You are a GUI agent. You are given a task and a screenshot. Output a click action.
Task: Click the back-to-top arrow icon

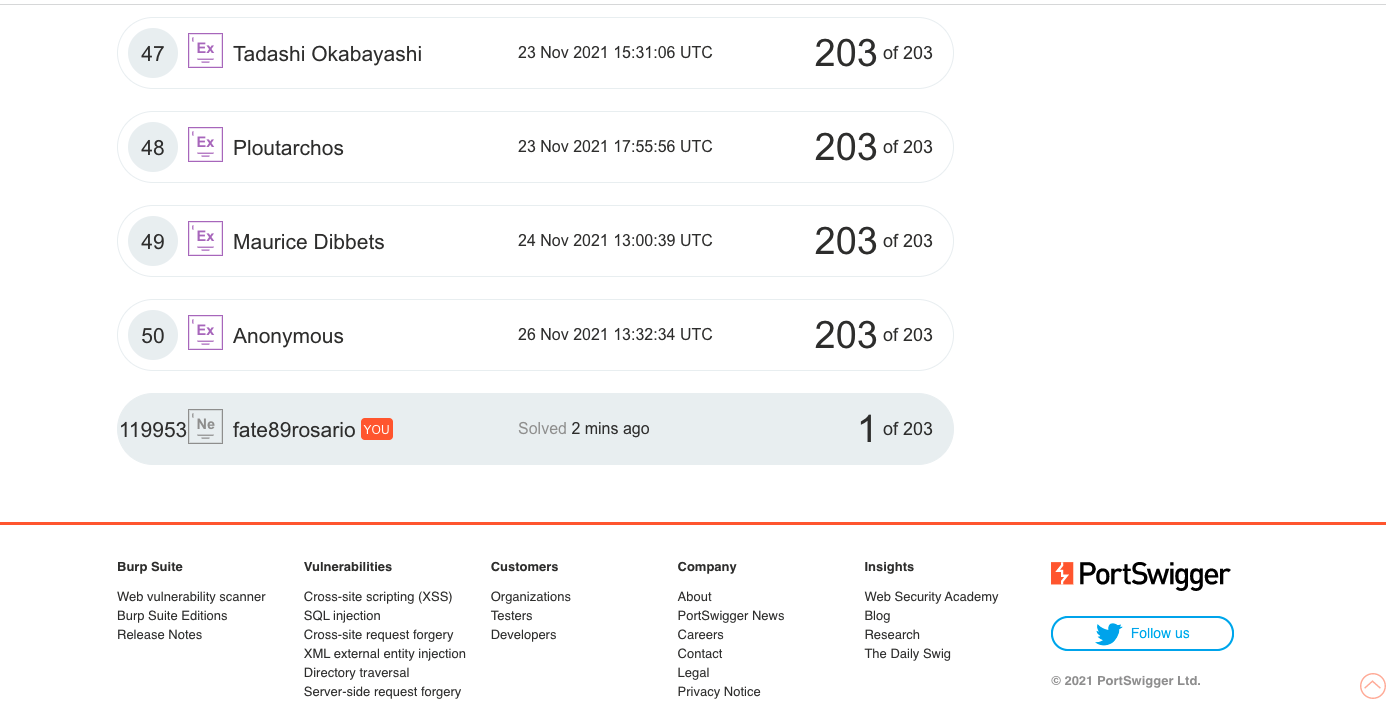coord(1372,686)
